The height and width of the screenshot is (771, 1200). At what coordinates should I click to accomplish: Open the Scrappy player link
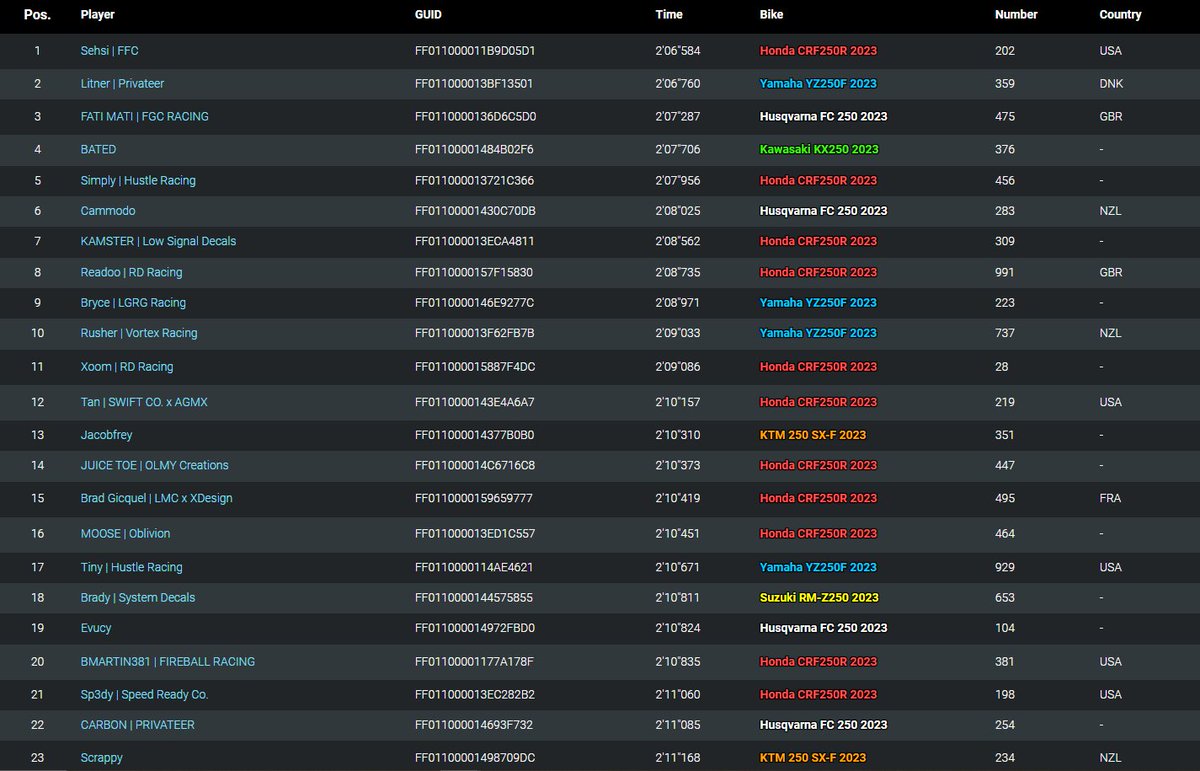tap(102, 758)
